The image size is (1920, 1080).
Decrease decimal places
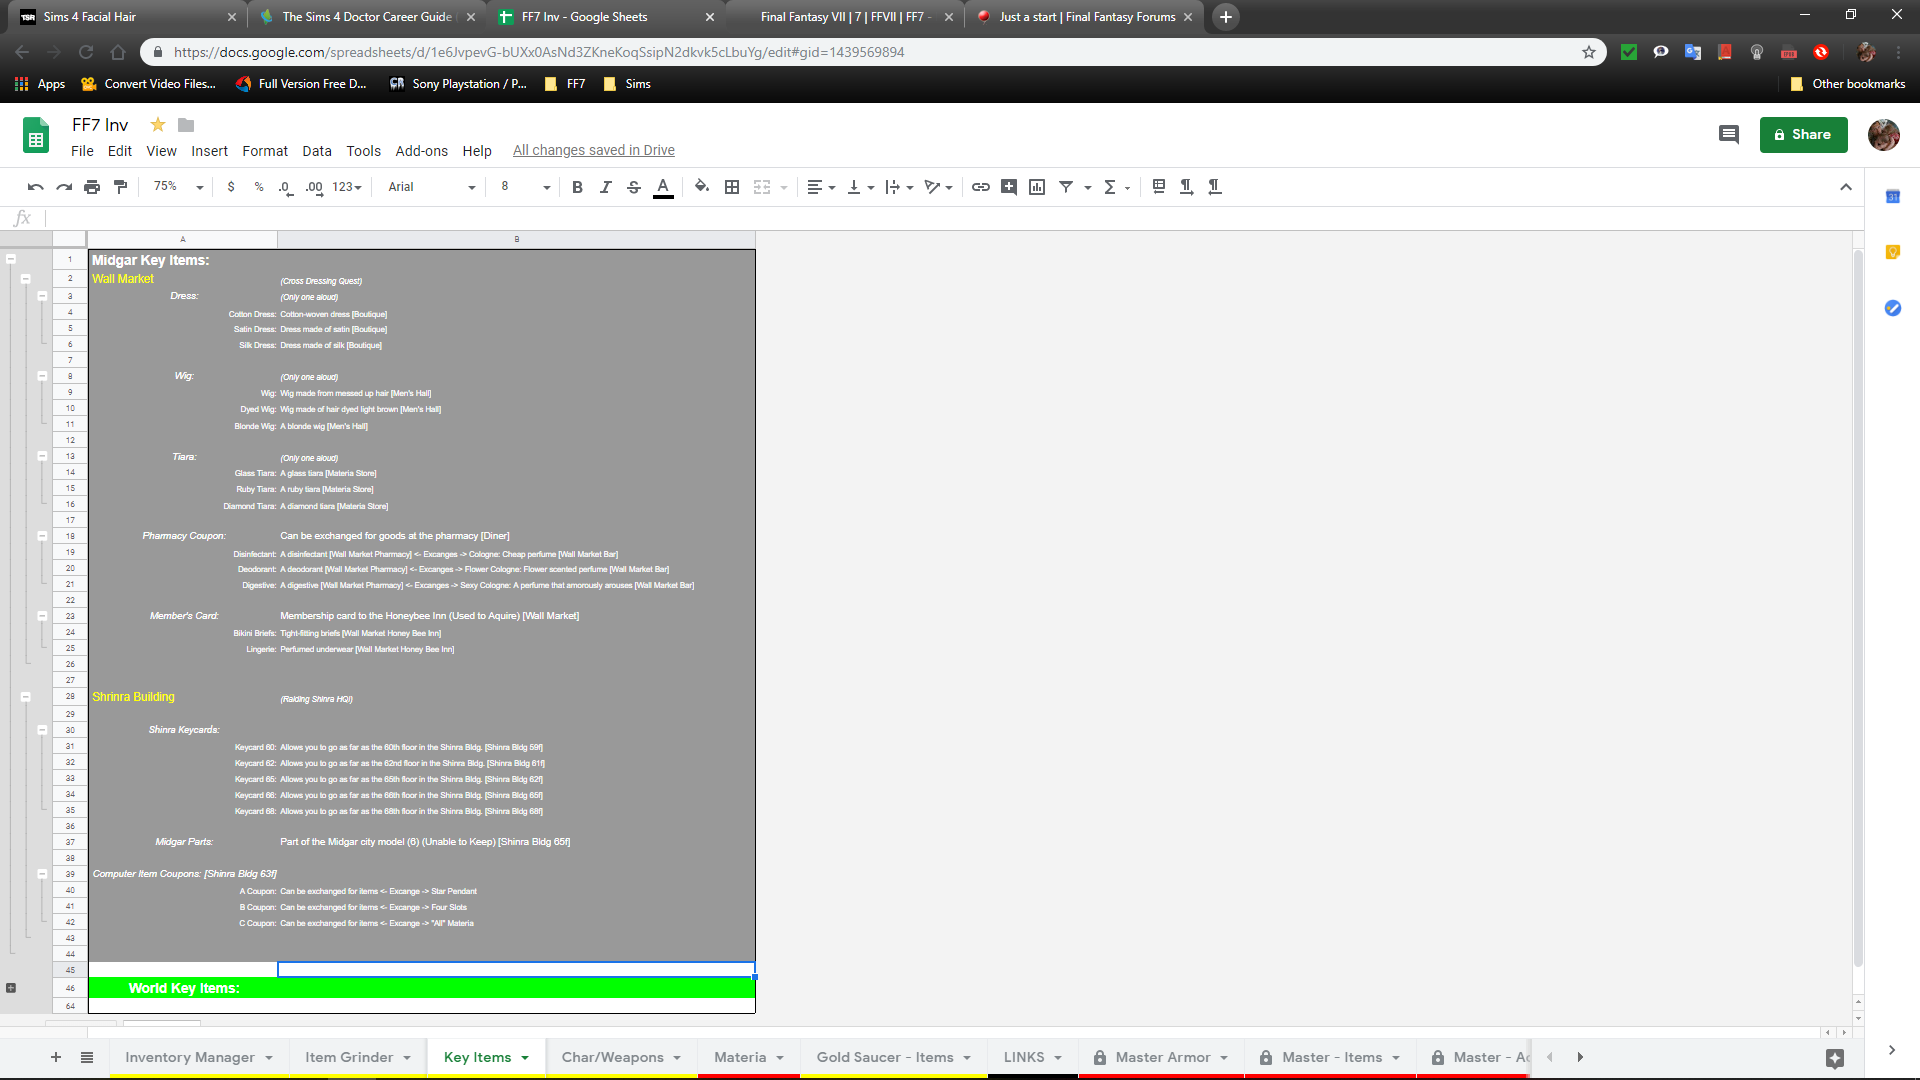pyautogui.click(x=286, y=187)
